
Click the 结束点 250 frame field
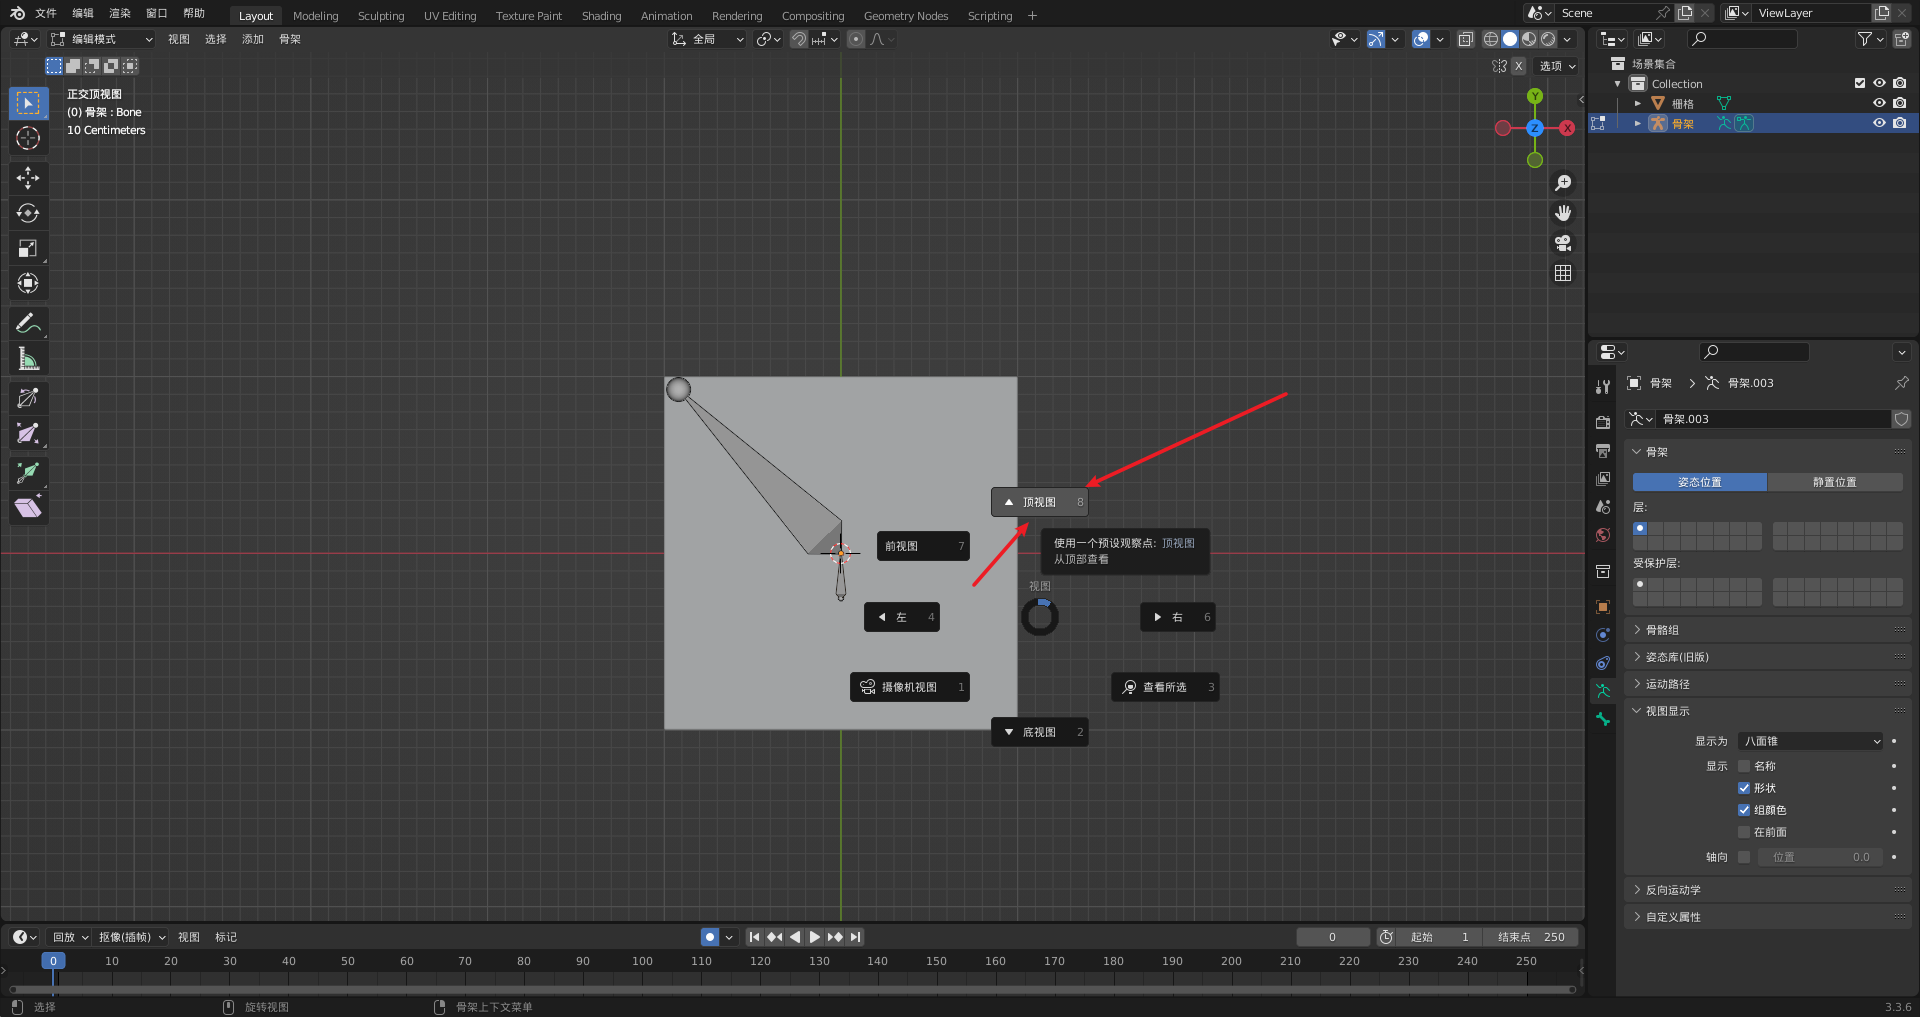[x=1531, y=937]
